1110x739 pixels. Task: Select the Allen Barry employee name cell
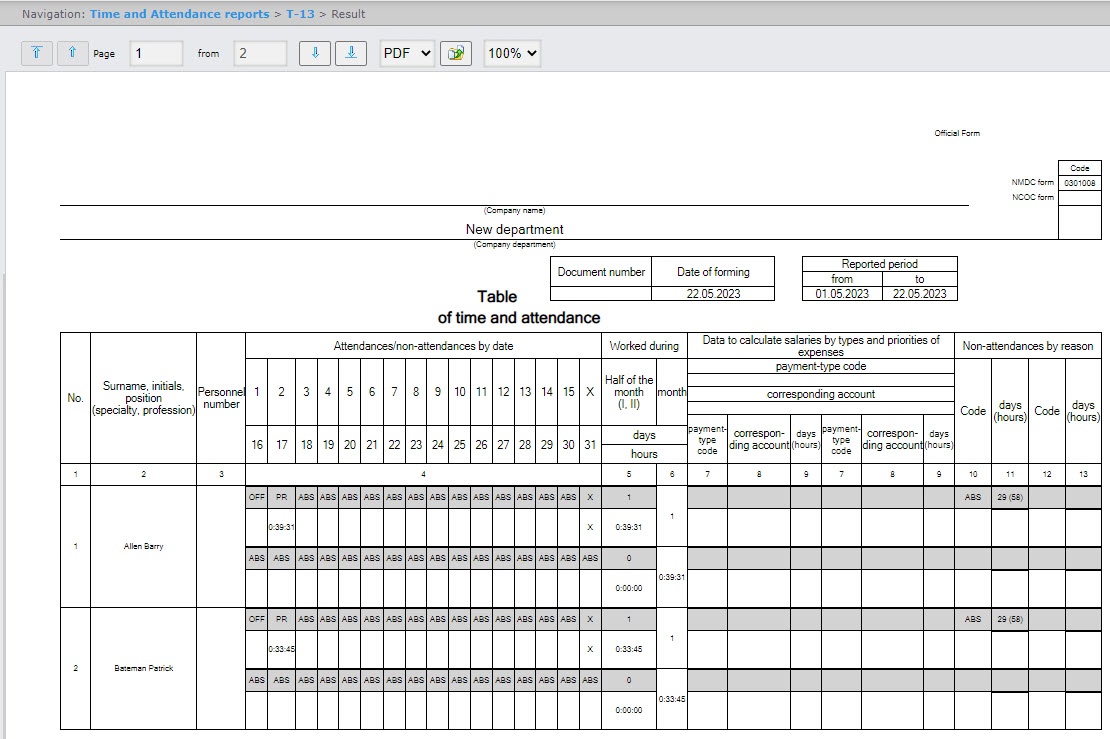[143, 547]
